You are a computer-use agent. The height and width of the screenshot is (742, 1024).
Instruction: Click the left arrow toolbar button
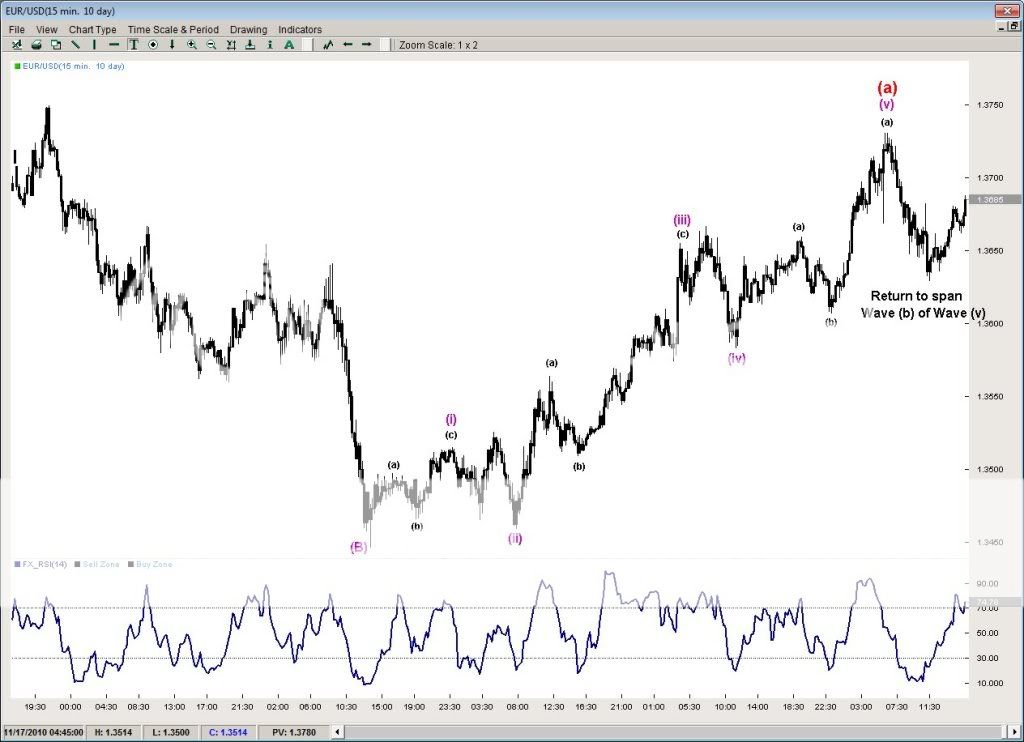tap(347, 45)
